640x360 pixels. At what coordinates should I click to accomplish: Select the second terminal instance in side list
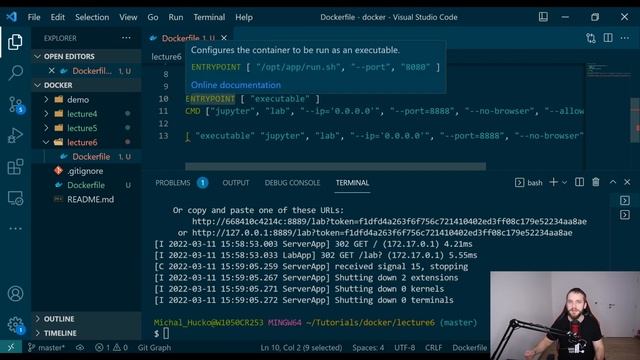click(x=625, y=215)
